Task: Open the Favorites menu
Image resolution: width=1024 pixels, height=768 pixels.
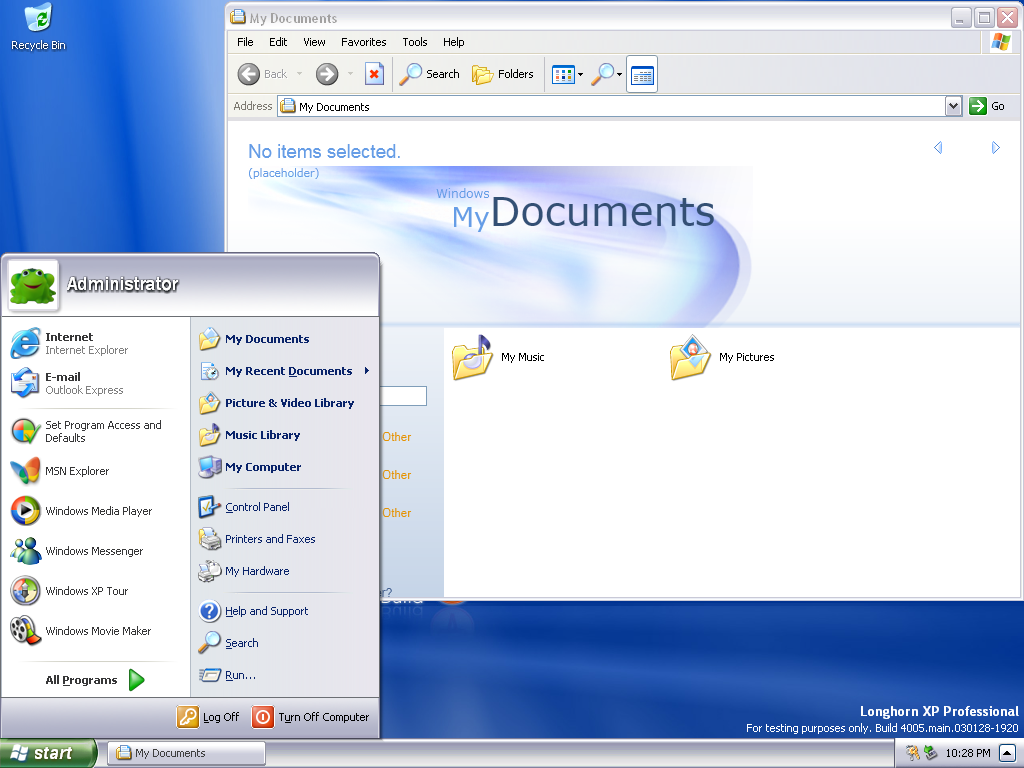Action: pyautogui.click(x=363, y=42)
